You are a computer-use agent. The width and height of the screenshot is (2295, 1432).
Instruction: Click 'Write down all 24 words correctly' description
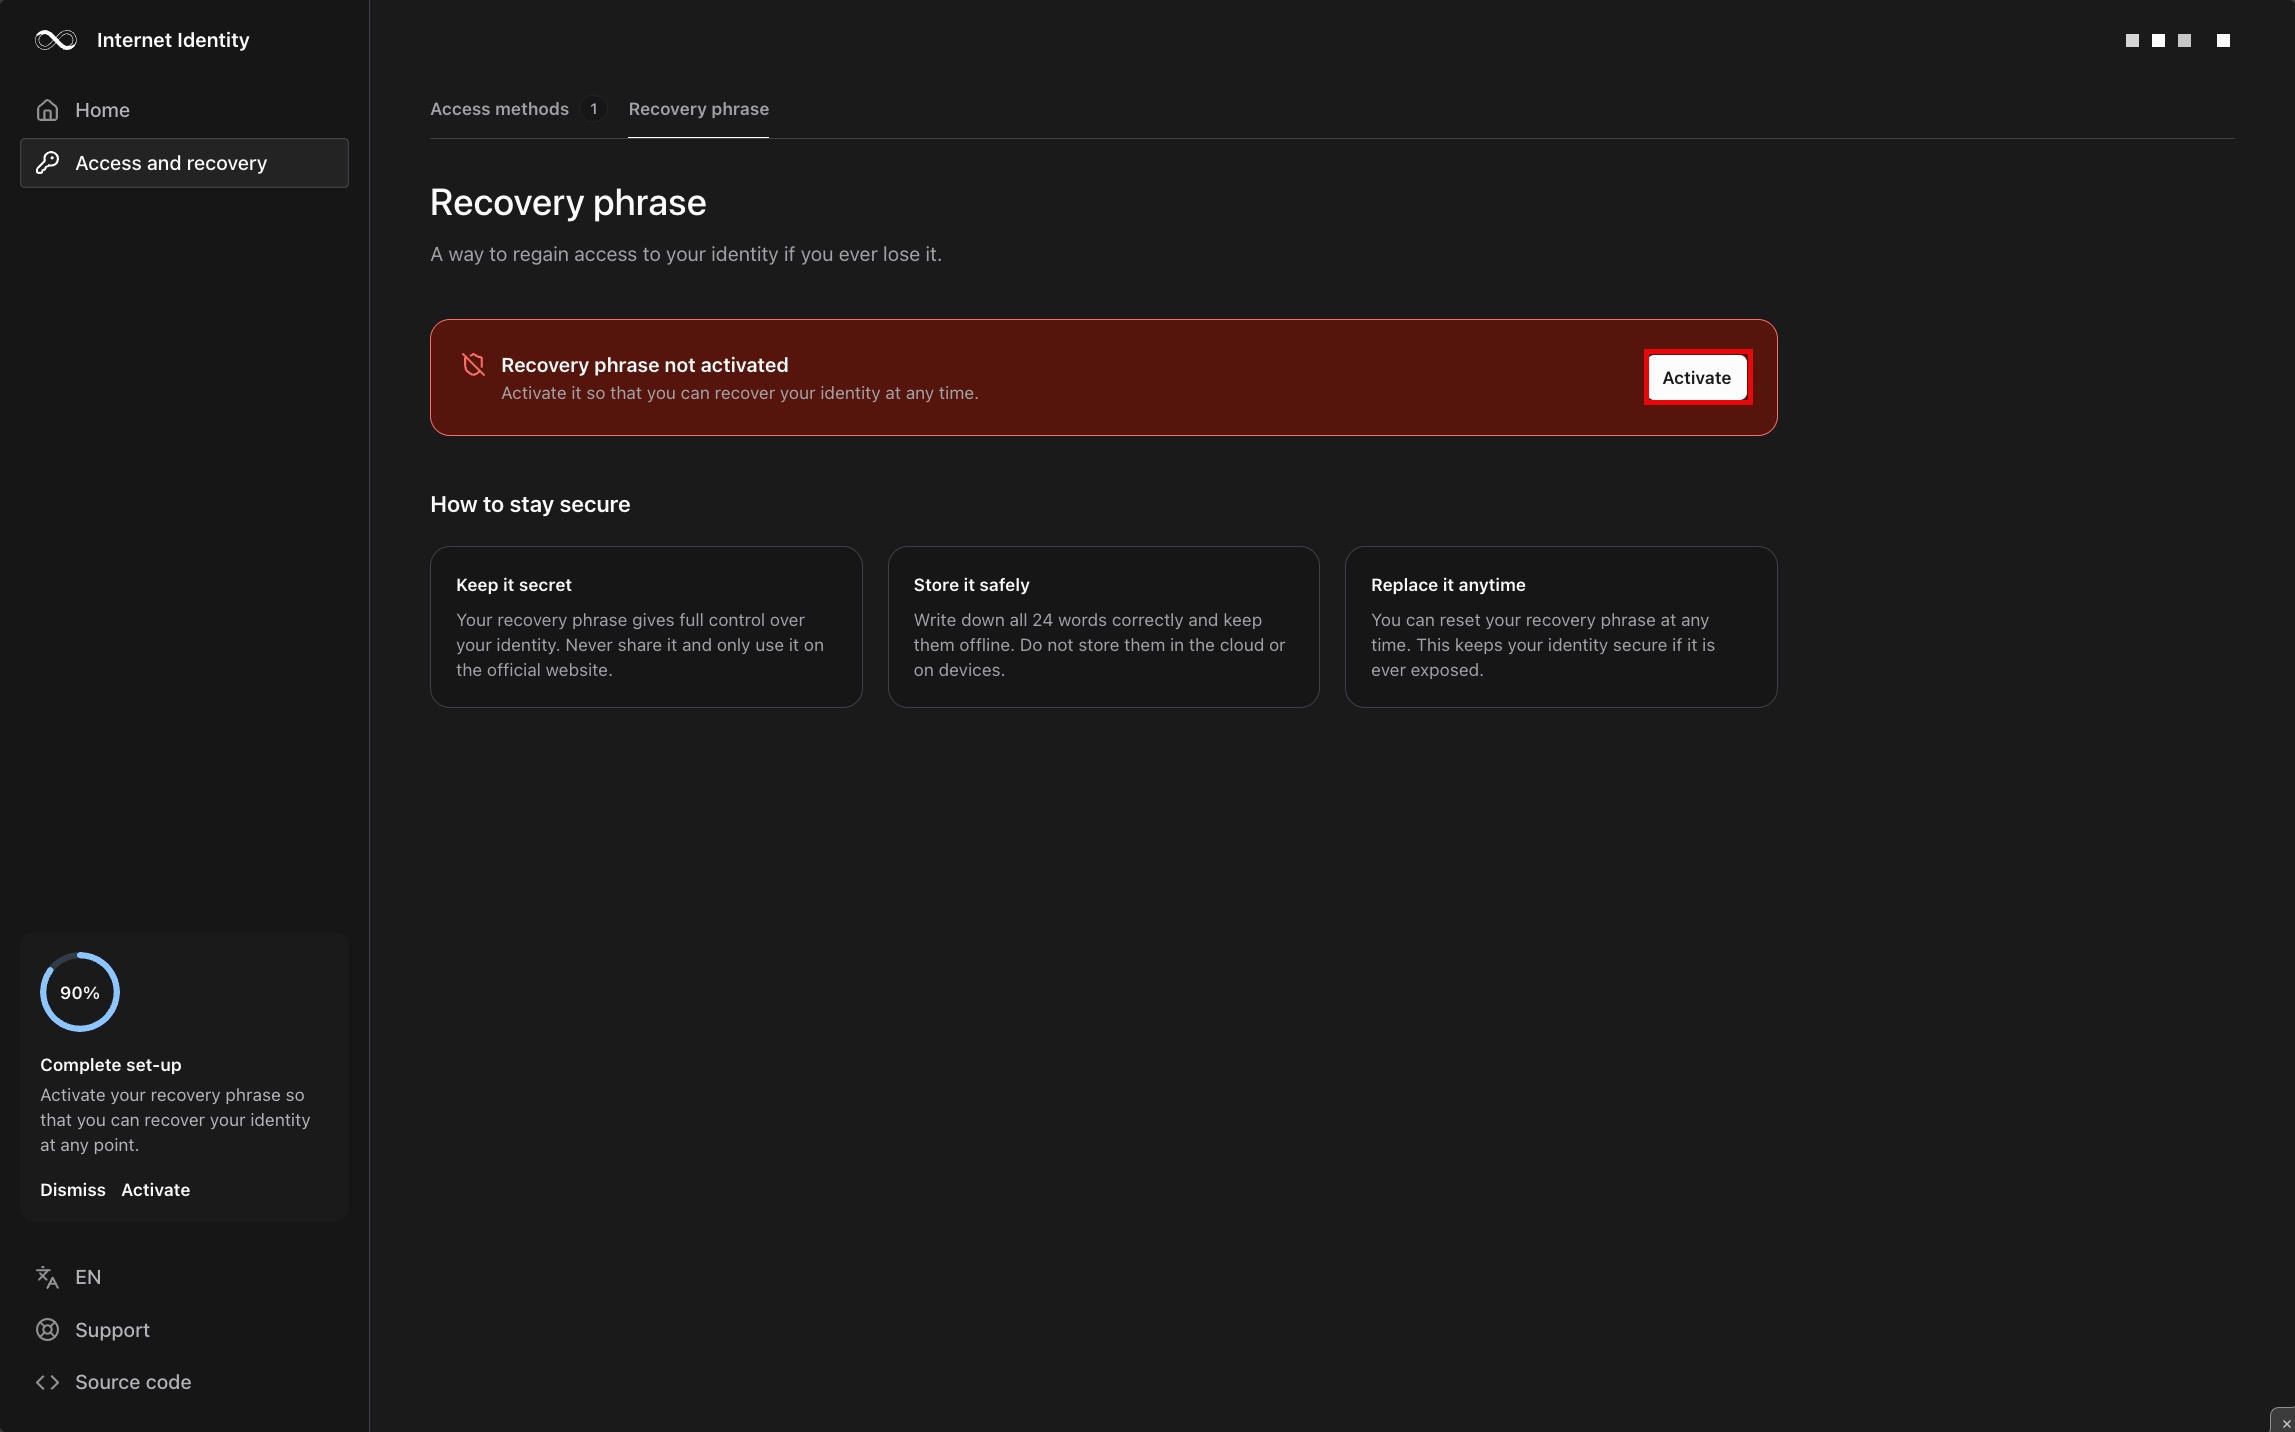point(1099,645)
